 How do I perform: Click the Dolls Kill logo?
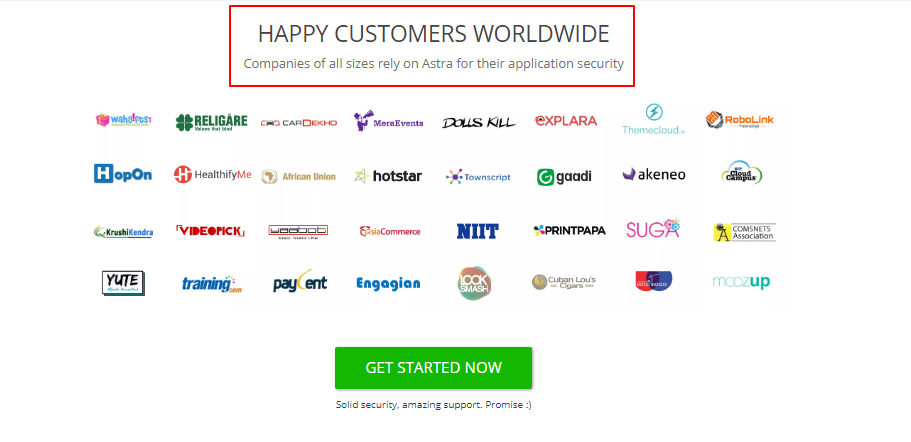pyautogui.click(x=478, y=122)
